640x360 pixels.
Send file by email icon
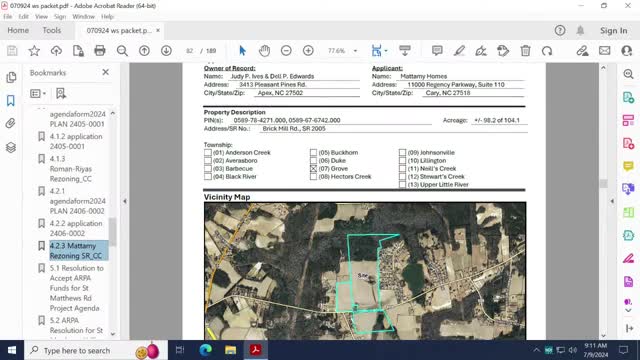point(604,51)
